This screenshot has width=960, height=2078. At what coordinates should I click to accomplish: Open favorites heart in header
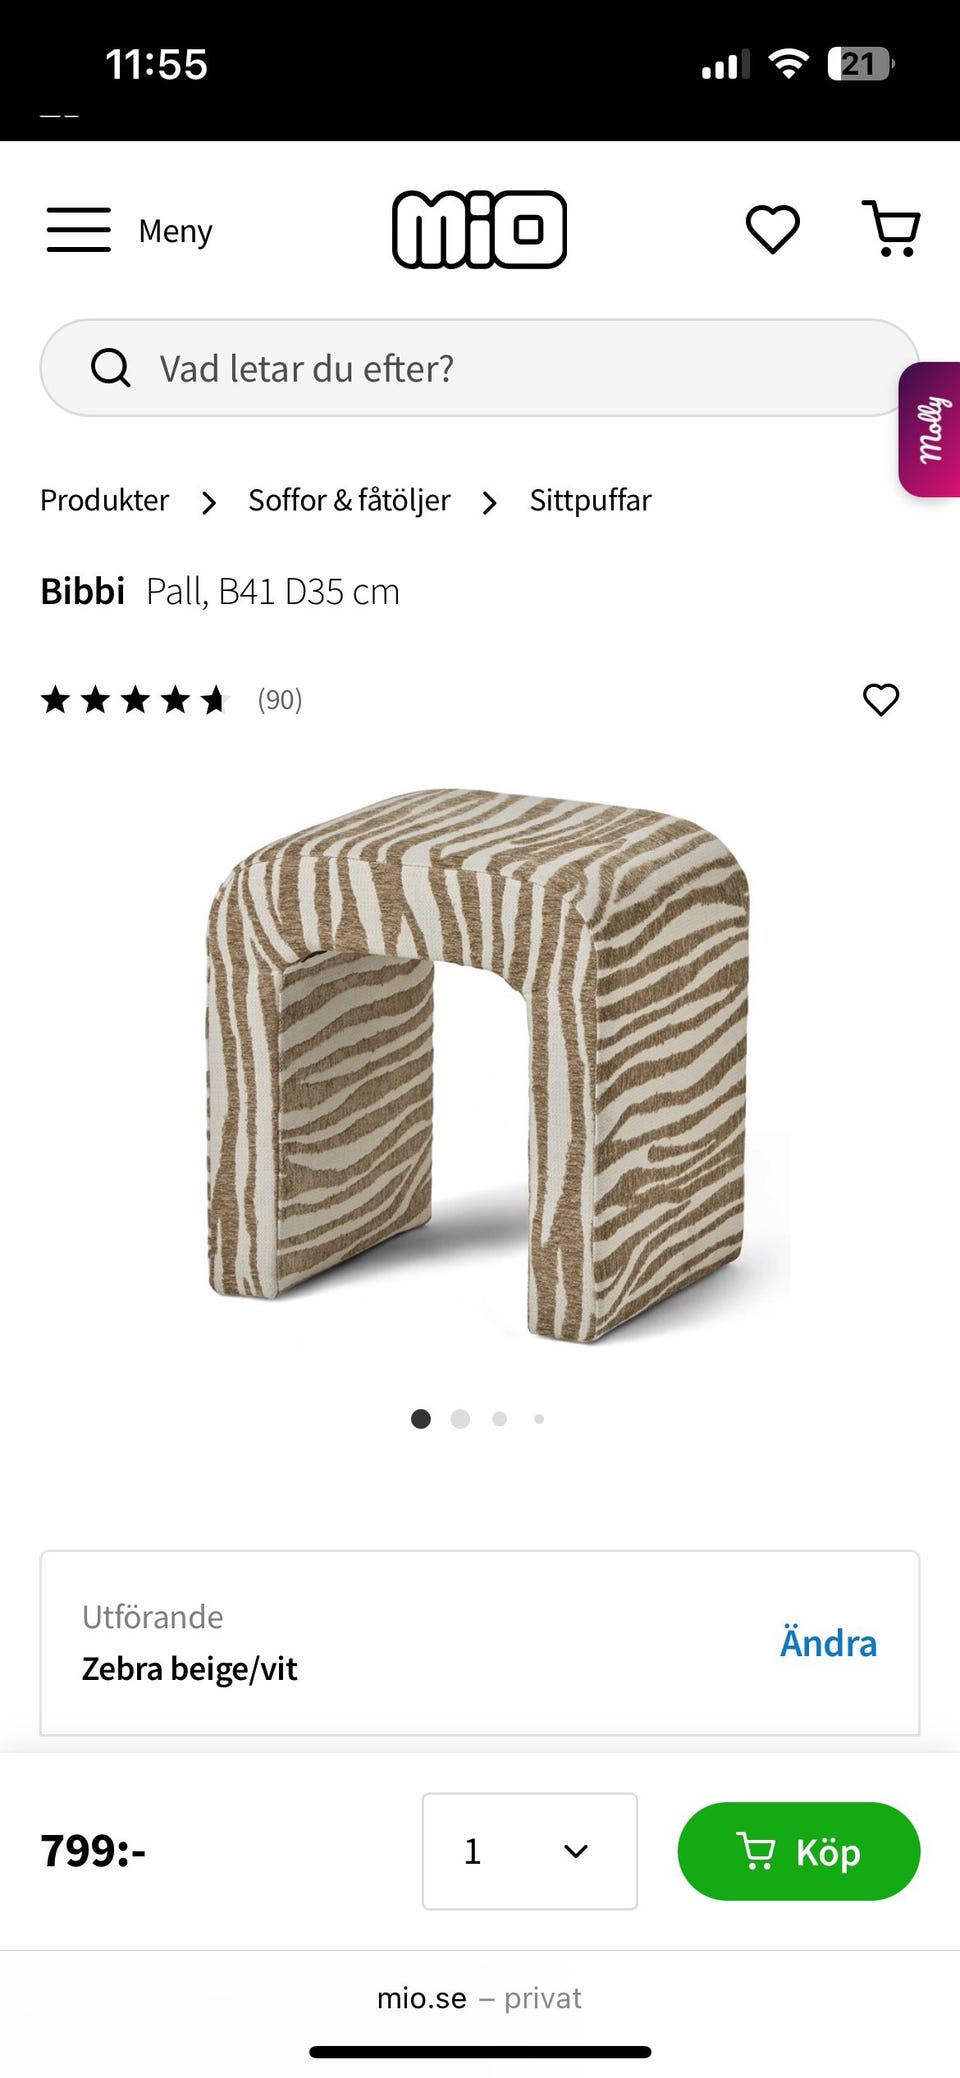[x=773, y=229]
